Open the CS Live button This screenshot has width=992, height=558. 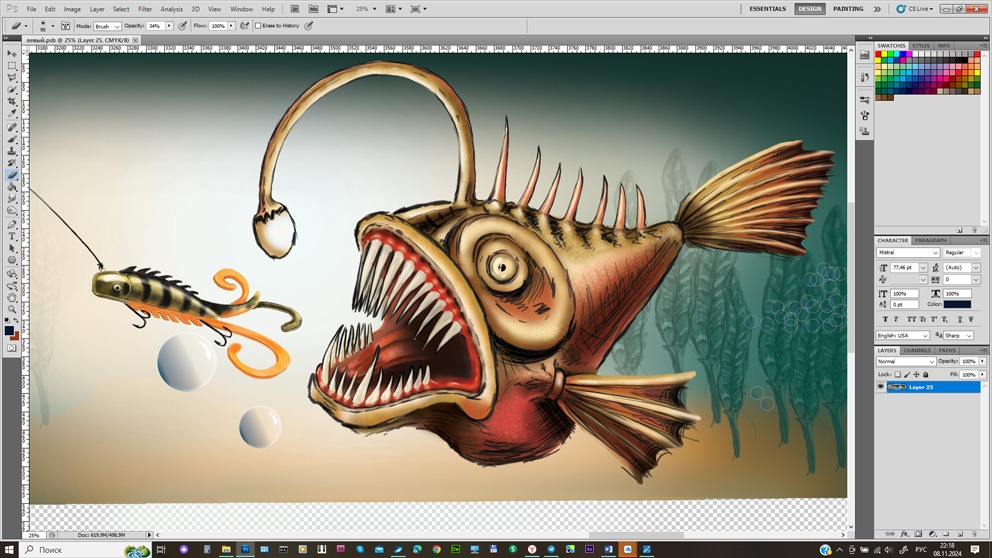pos(914,9)
